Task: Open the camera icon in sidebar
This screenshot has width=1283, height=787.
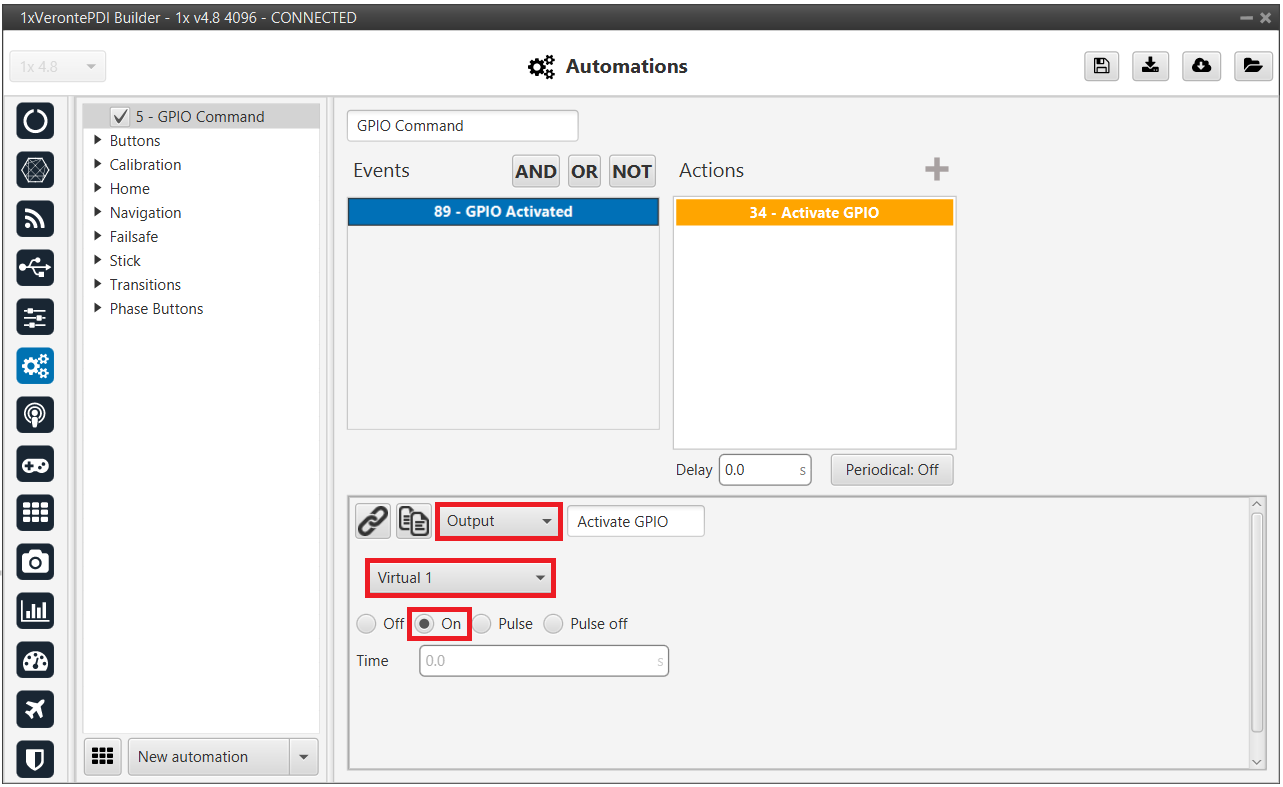Action: pos(35,563)
